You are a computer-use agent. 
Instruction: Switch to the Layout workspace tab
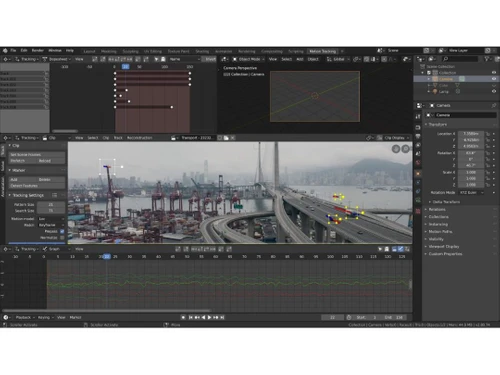pos(89,51)
